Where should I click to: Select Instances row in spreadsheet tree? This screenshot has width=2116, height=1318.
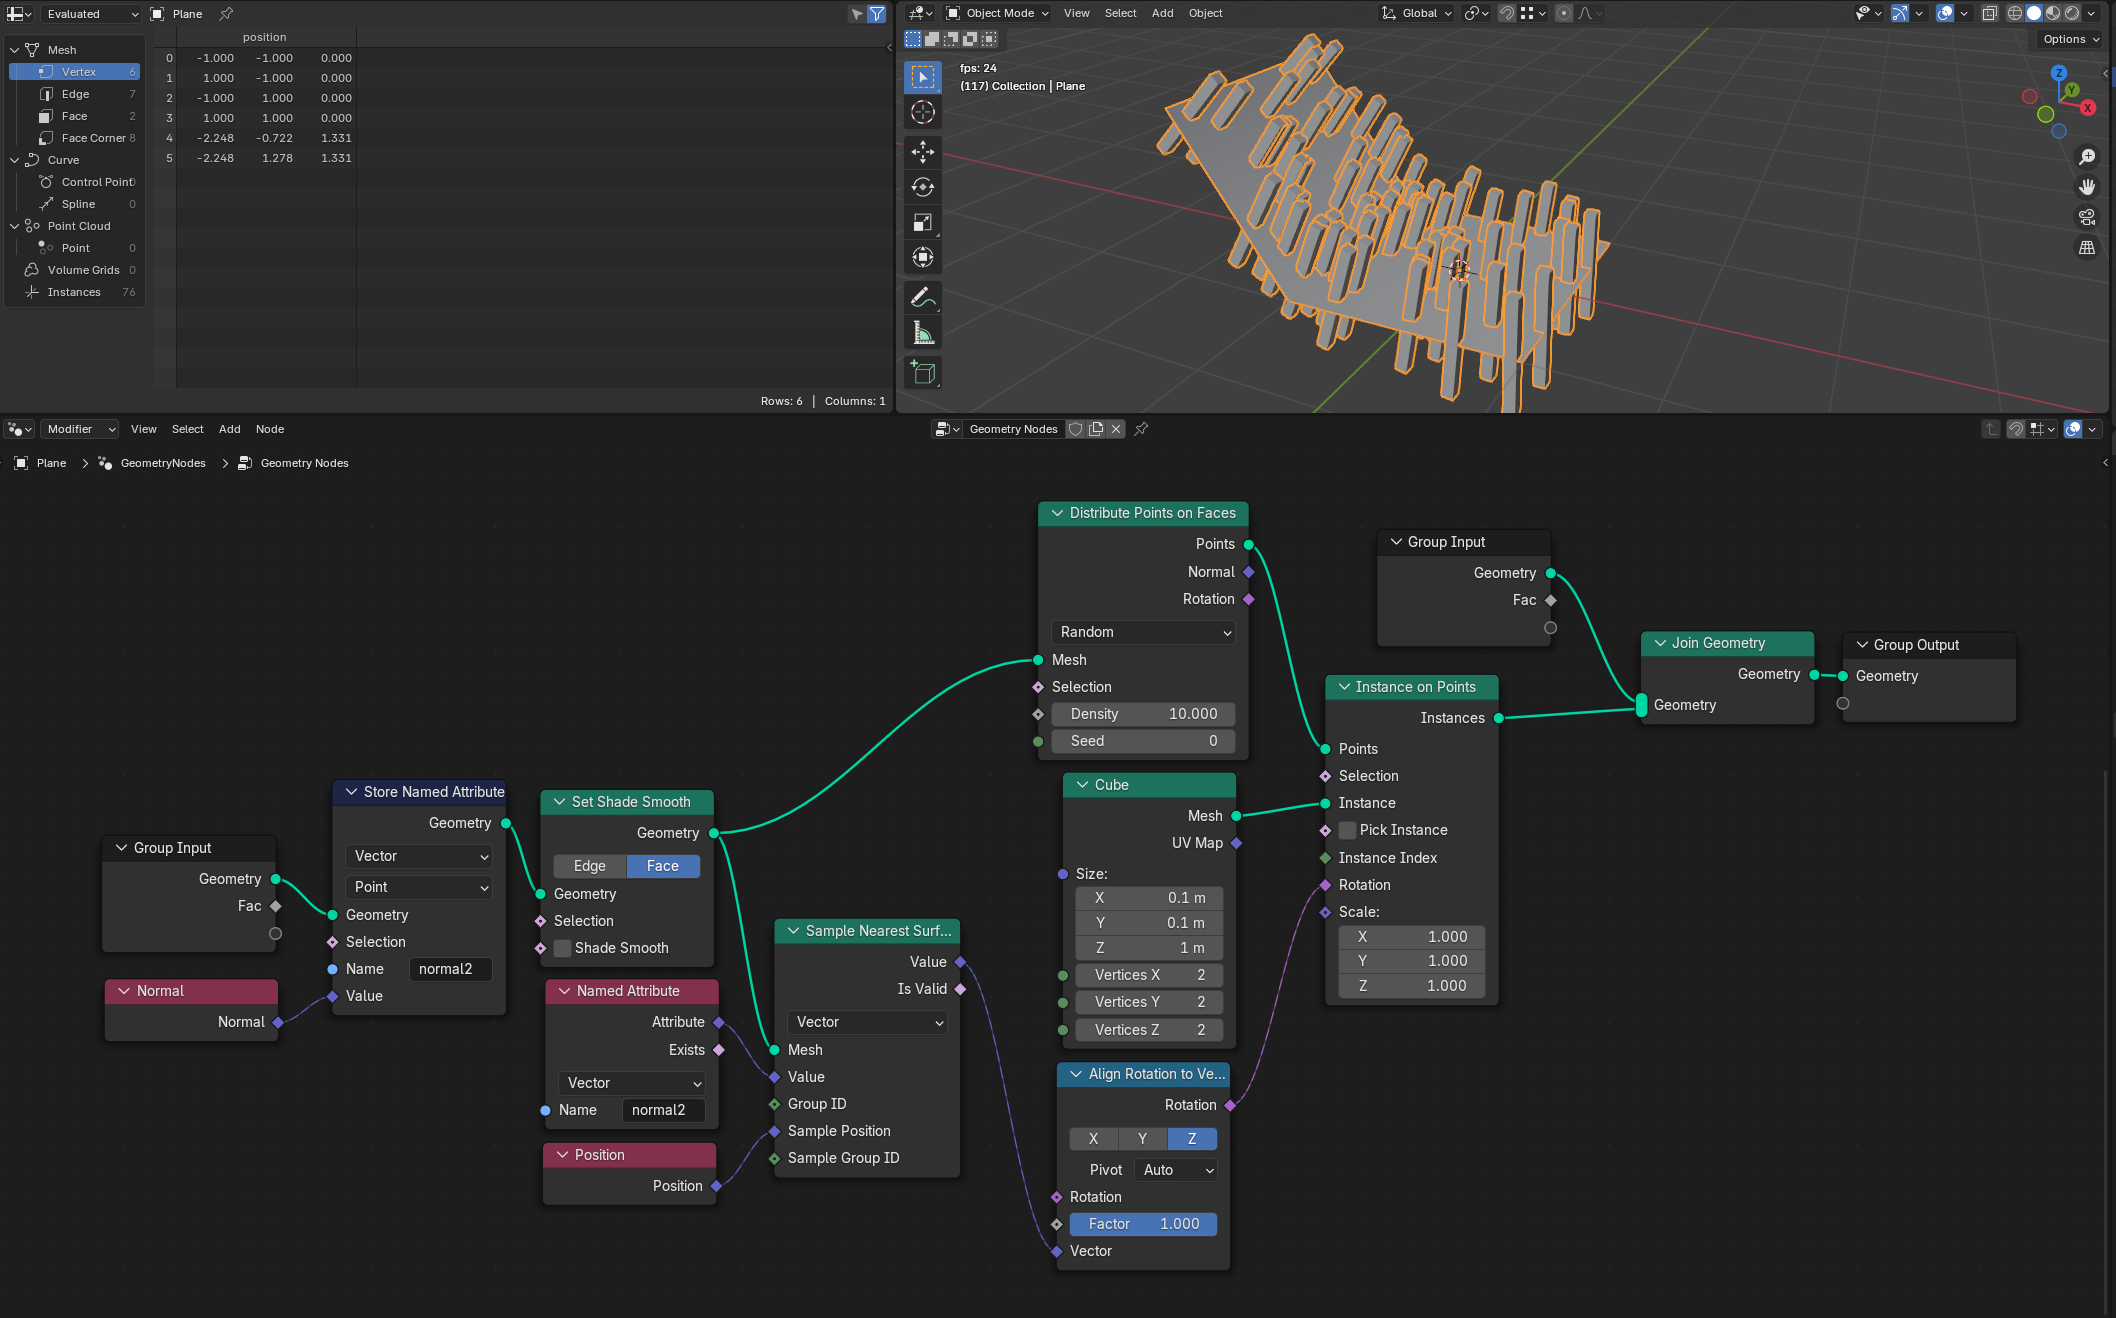pos(74,292)
